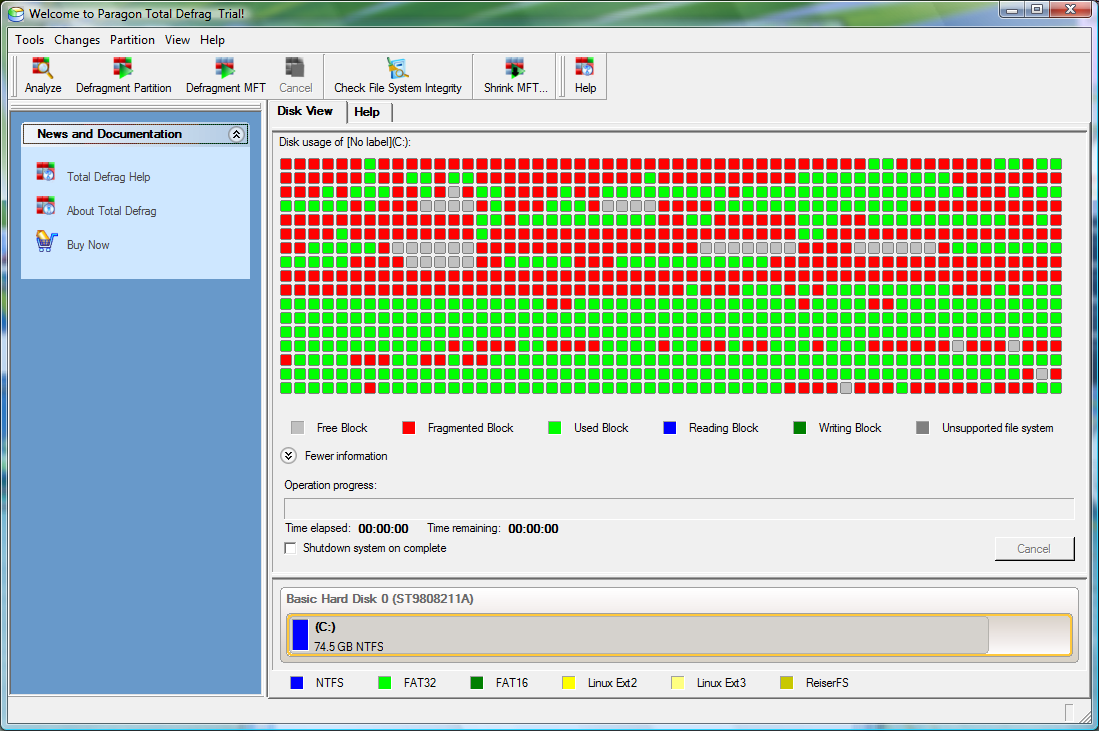Image resolution: width=1099 pixels, height=731 pixels.
Task: Click the Used Block green swatch
Action: [x=554, y=428]
